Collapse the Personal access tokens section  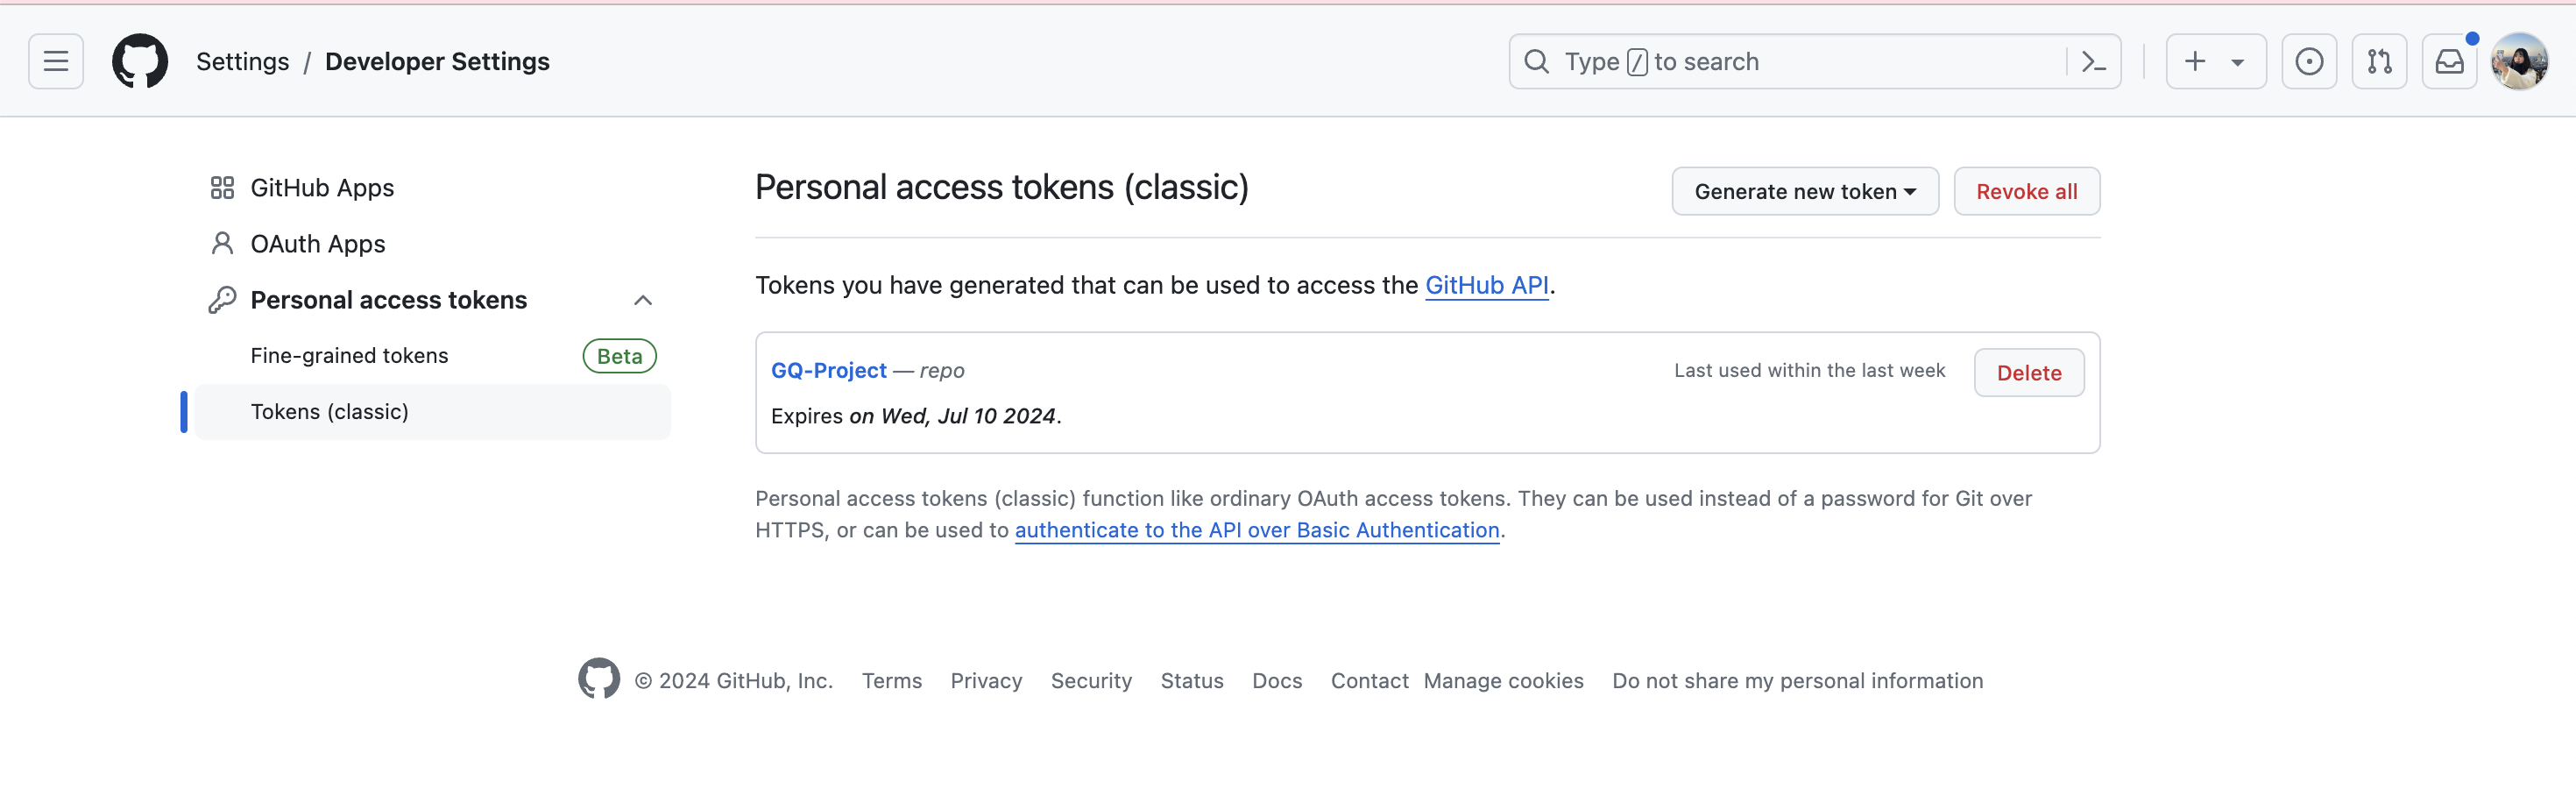click(643, 299)
